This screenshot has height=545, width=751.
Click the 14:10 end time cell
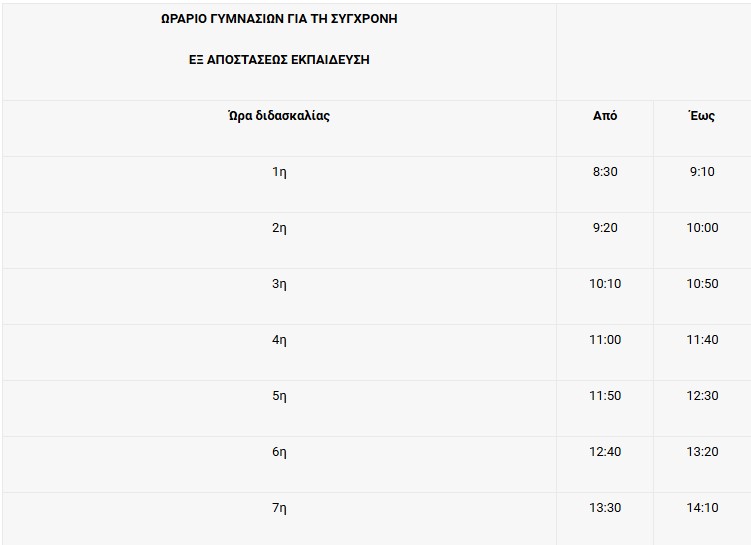point(702,508)
